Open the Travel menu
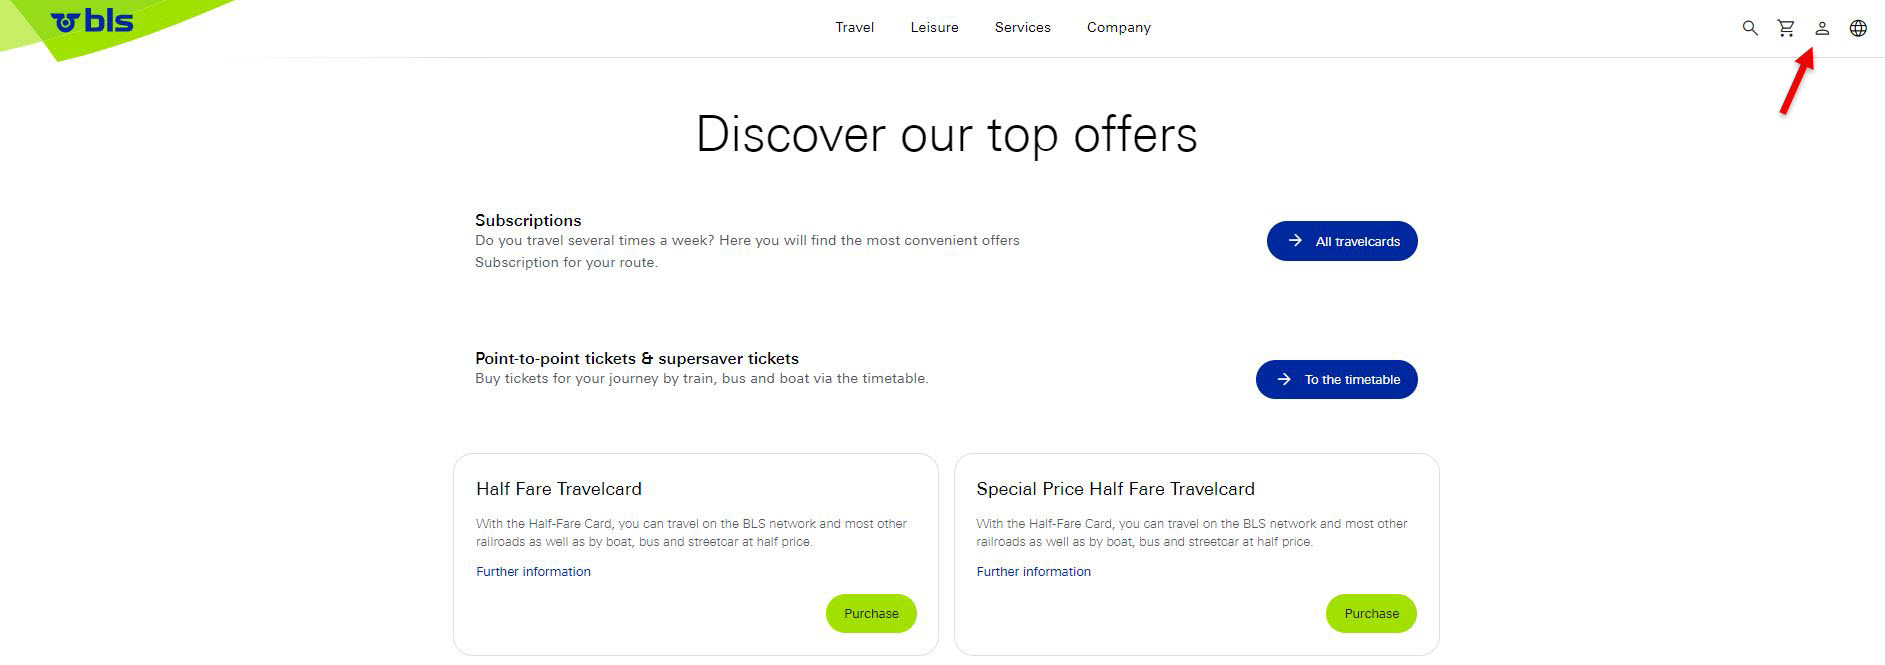The image size is (1885, 665). pos(854,27)
